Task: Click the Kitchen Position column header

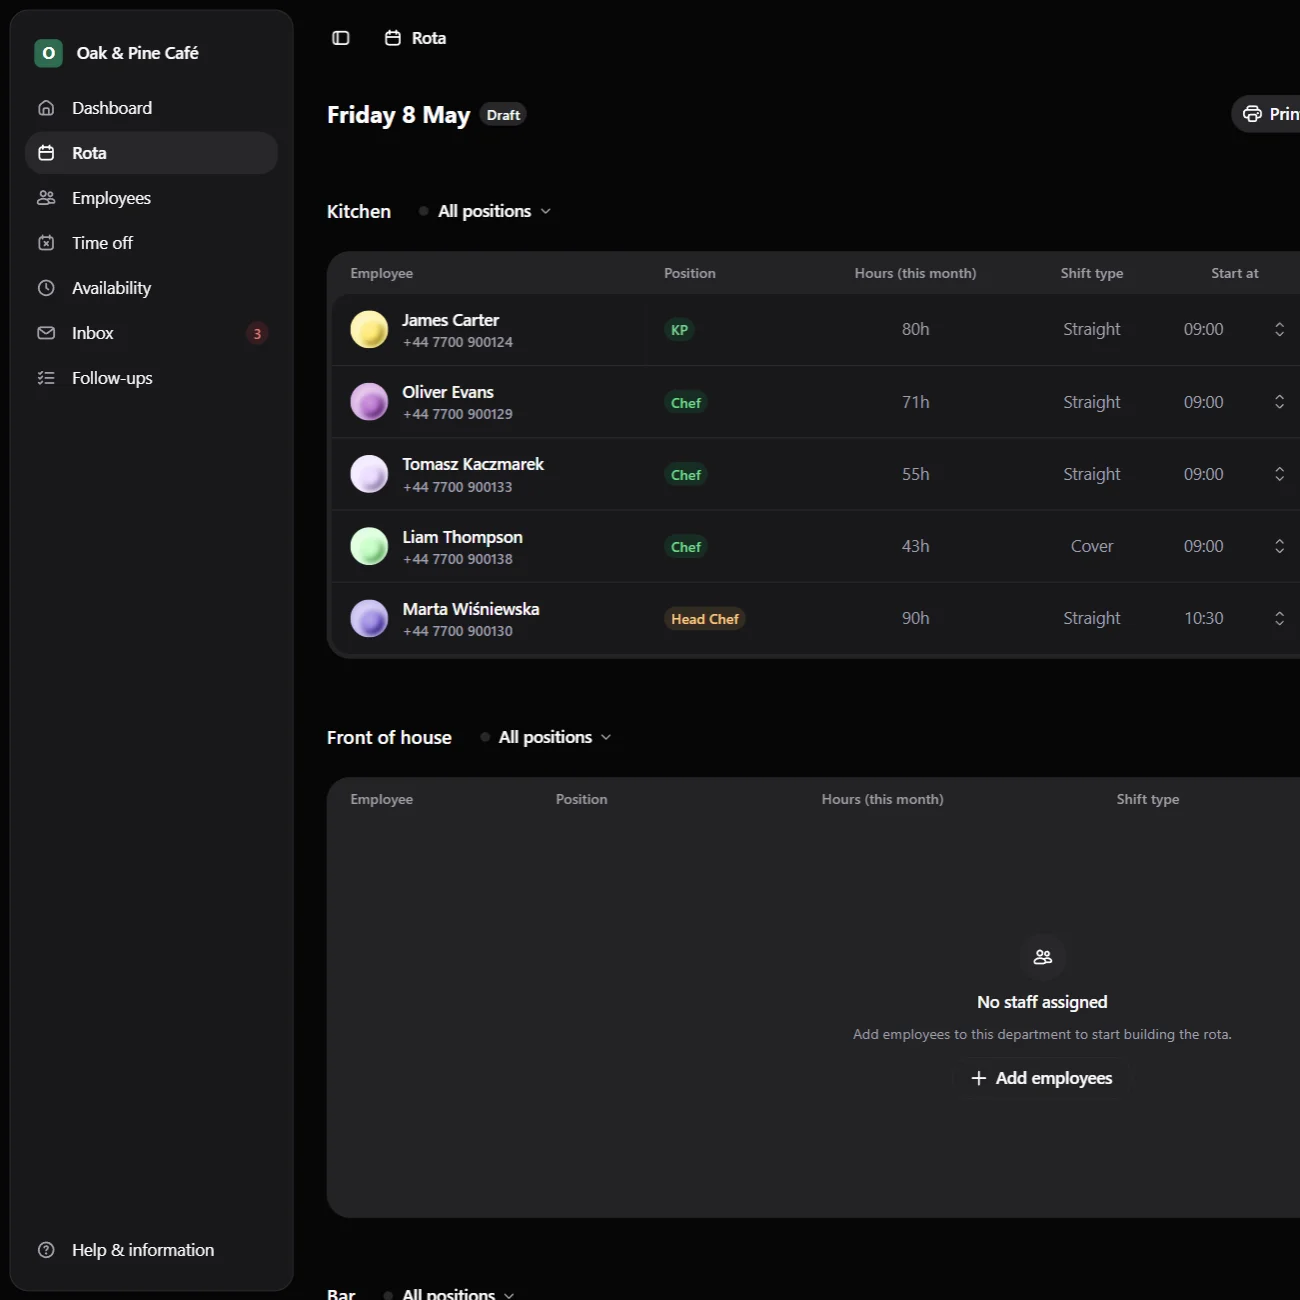Action: tap(690, 273)
